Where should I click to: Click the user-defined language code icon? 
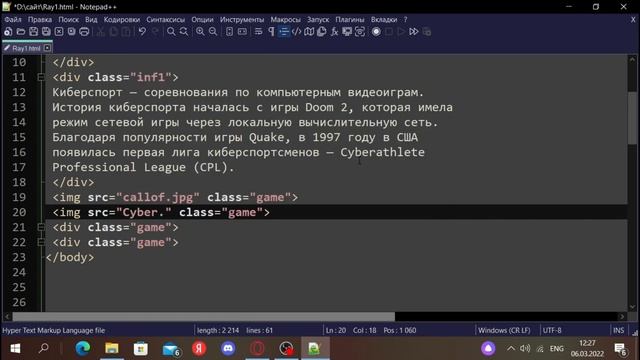pyautogui.click(x=296, y=31)
